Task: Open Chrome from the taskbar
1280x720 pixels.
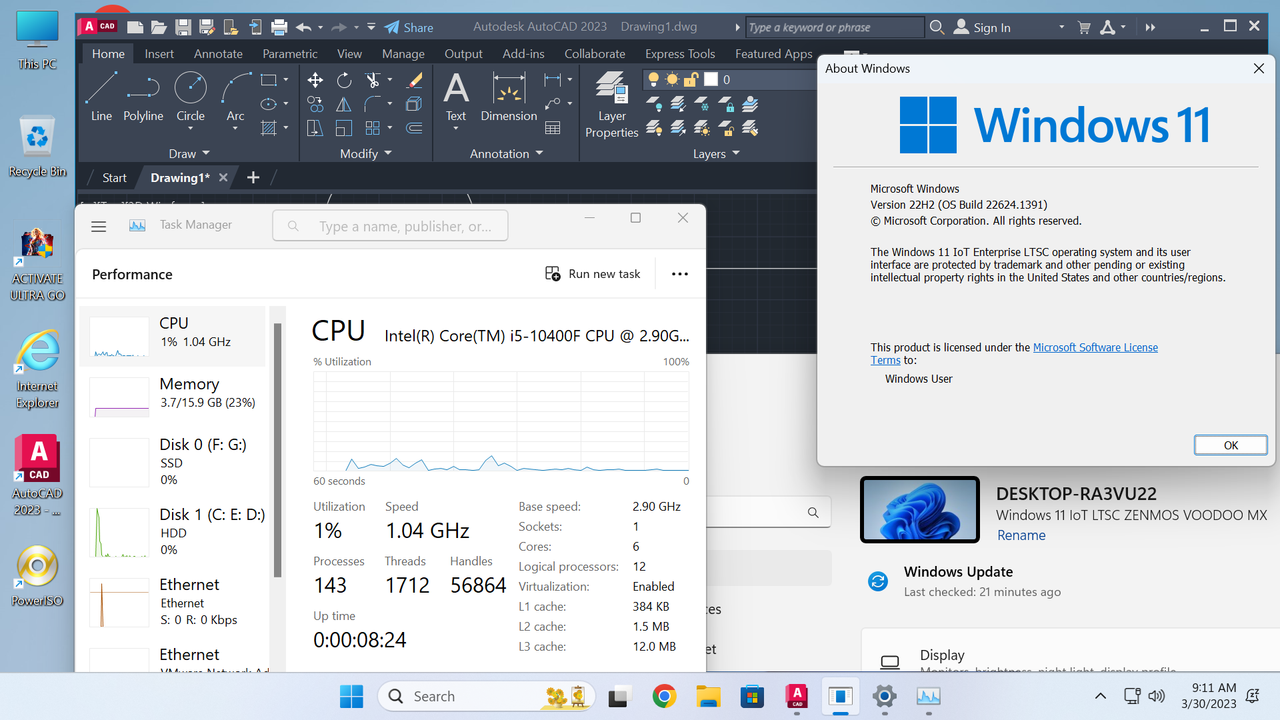Action: pyautogui.click(x=664, y=696)
